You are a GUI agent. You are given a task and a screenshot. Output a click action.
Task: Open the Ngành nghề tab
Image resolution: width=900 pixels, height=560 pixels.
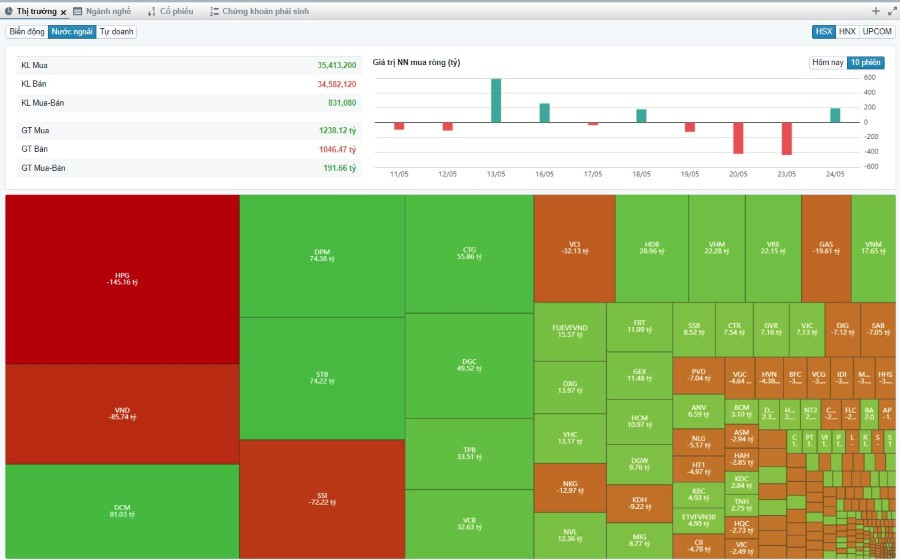coord(102,11)
